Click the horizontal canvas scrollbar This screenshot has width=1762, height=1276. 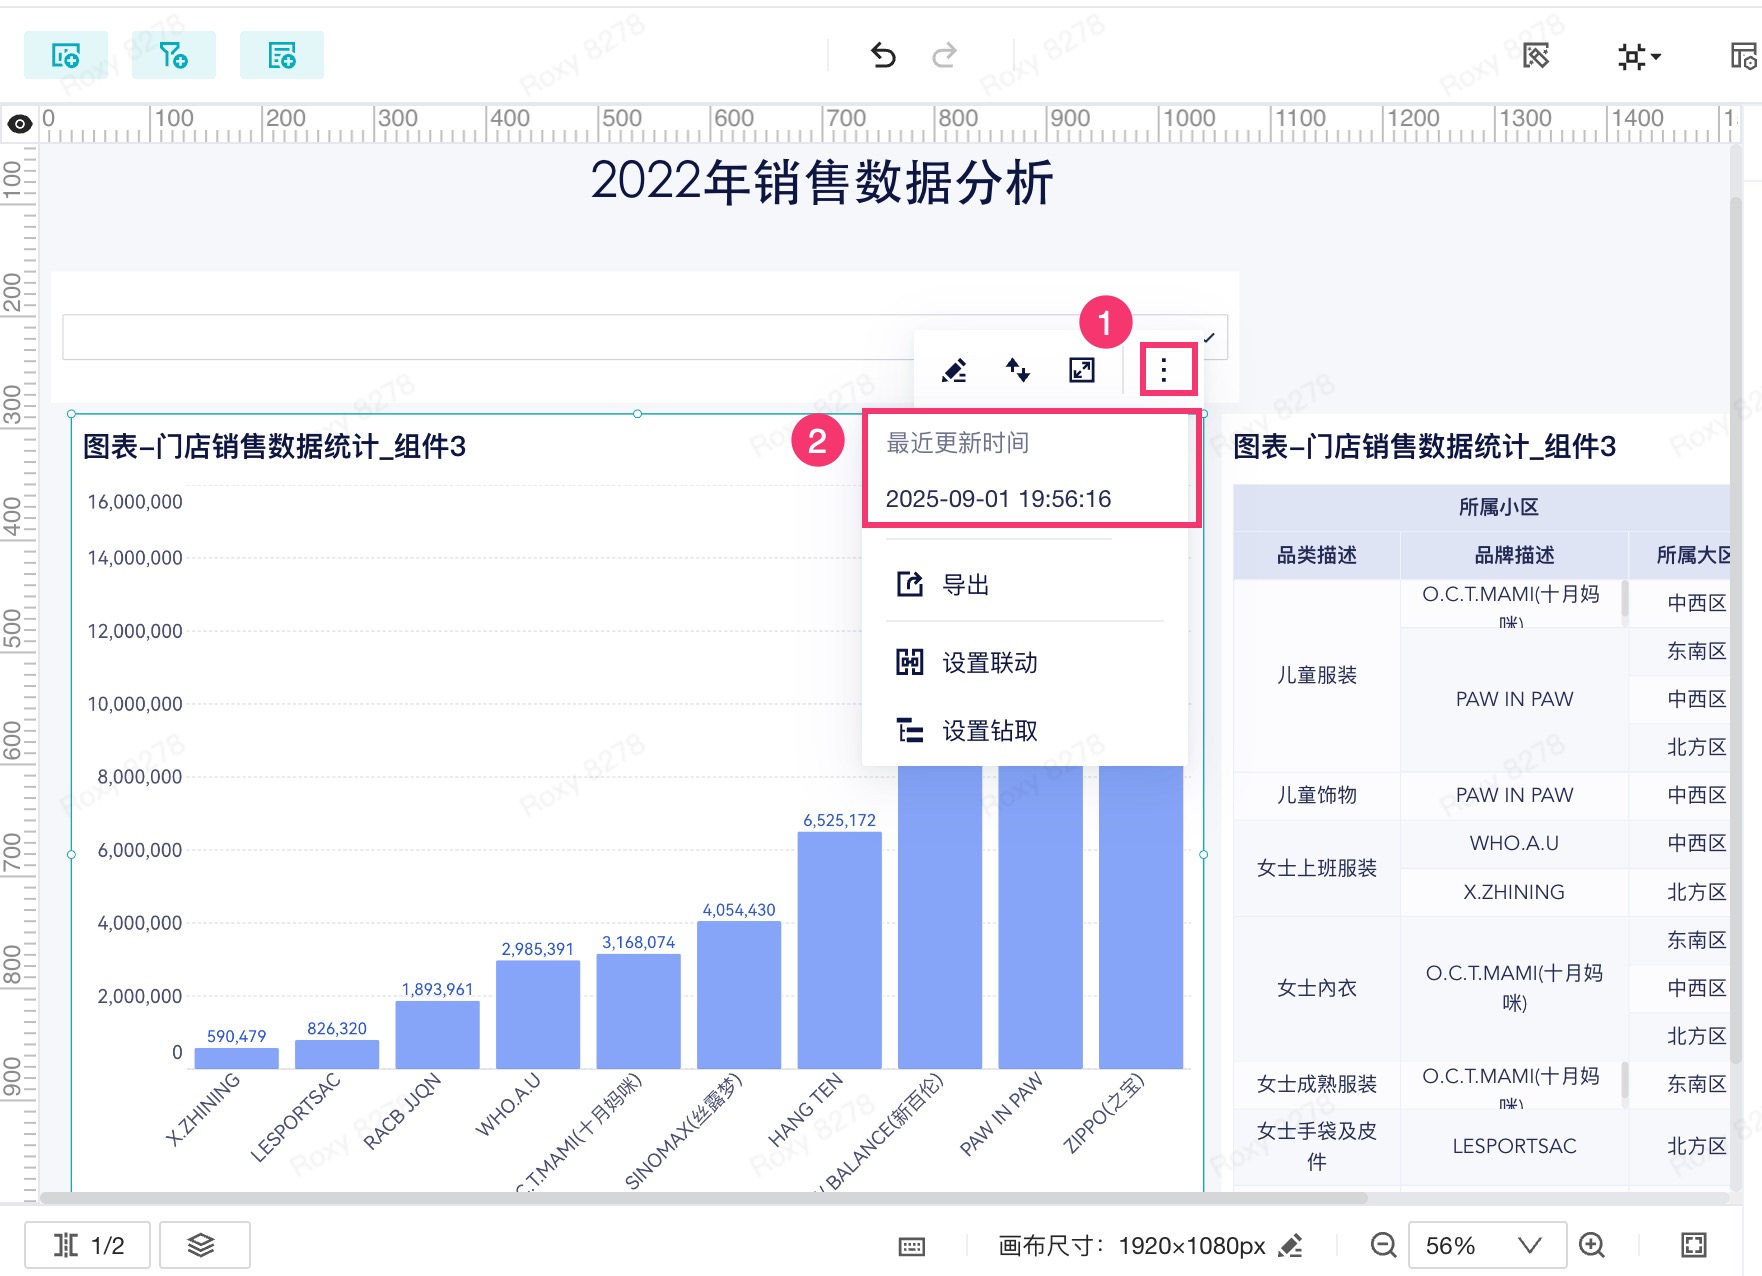pos(704,1198)
